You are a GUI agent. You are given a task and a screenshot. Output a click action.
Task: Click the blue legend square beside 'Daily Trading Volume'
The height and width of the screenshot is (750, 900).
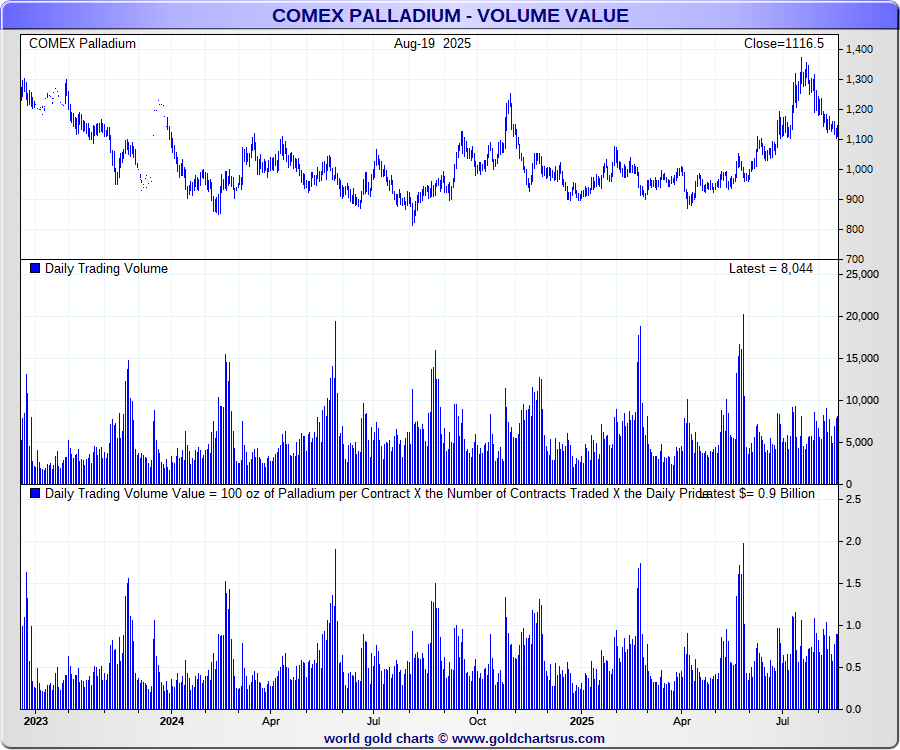(x=35, y=268)
